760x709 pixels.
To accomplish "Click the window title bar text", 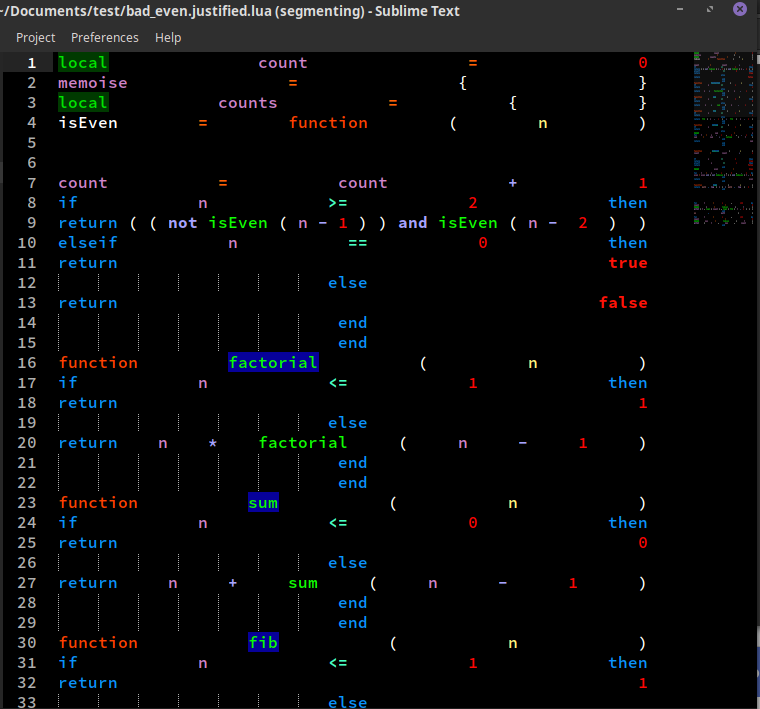I will point(230,11).
